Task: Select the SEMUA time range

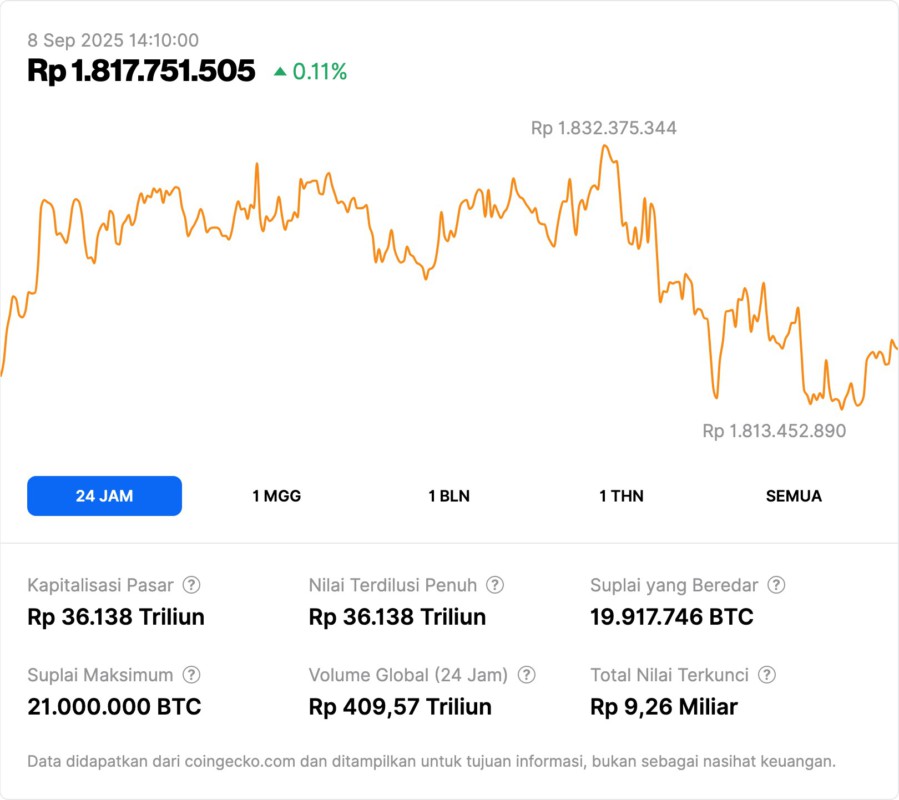Action: 794,496
